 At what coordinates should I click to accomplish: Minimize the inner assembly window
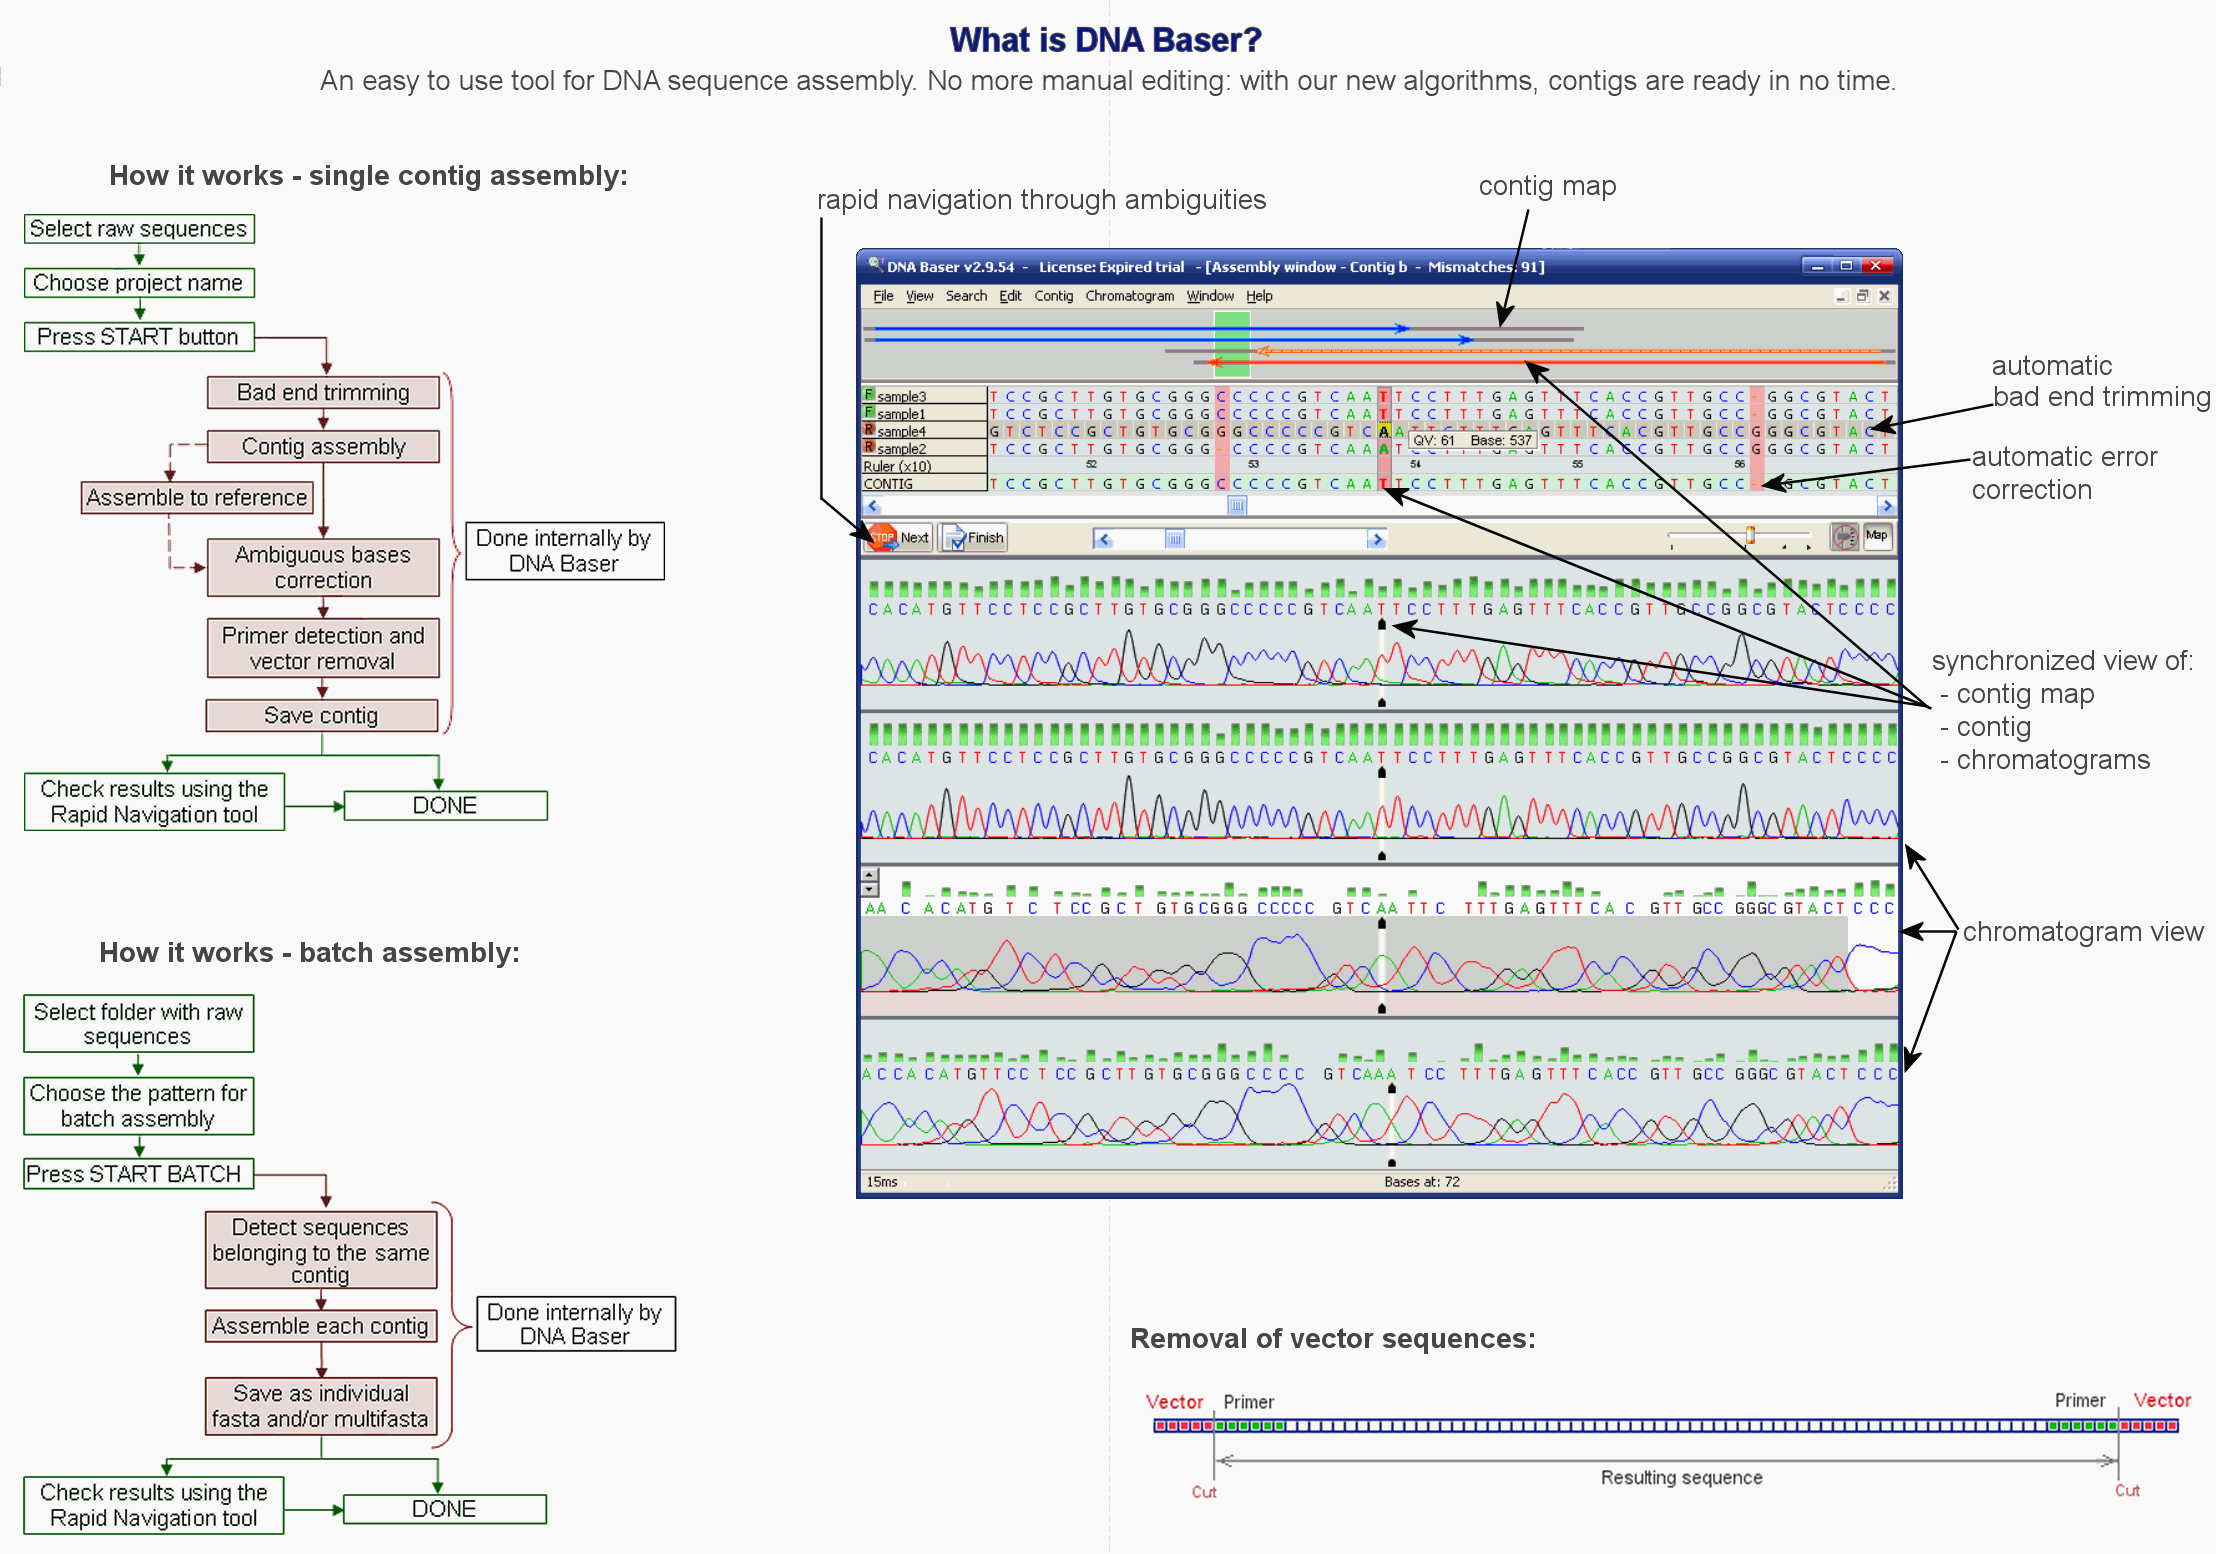coord(1841,296)
